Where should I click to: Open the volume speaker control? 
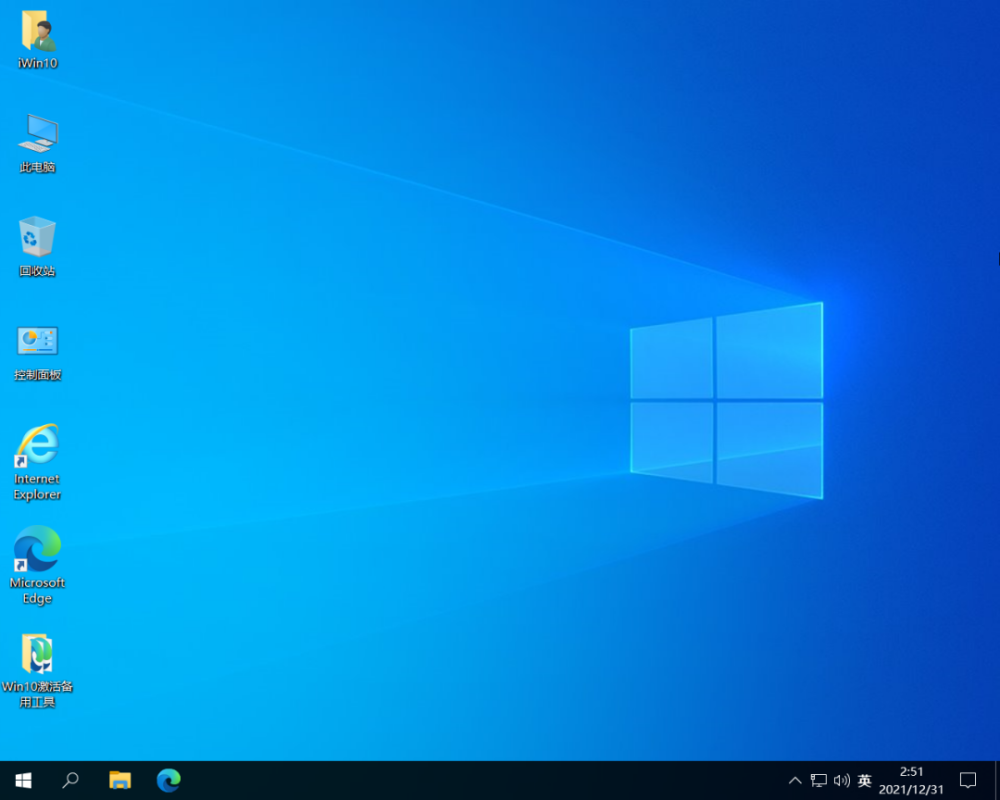(x=841, y=780)
